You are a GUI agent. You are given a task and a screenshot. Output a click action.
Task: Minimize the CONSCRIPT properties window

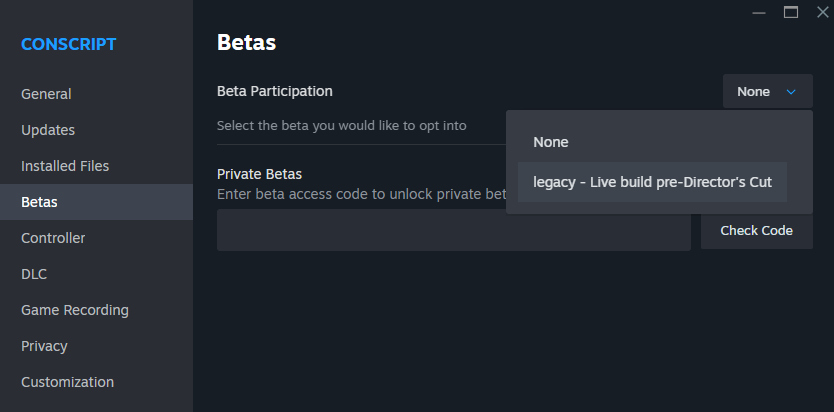(759, 12)
